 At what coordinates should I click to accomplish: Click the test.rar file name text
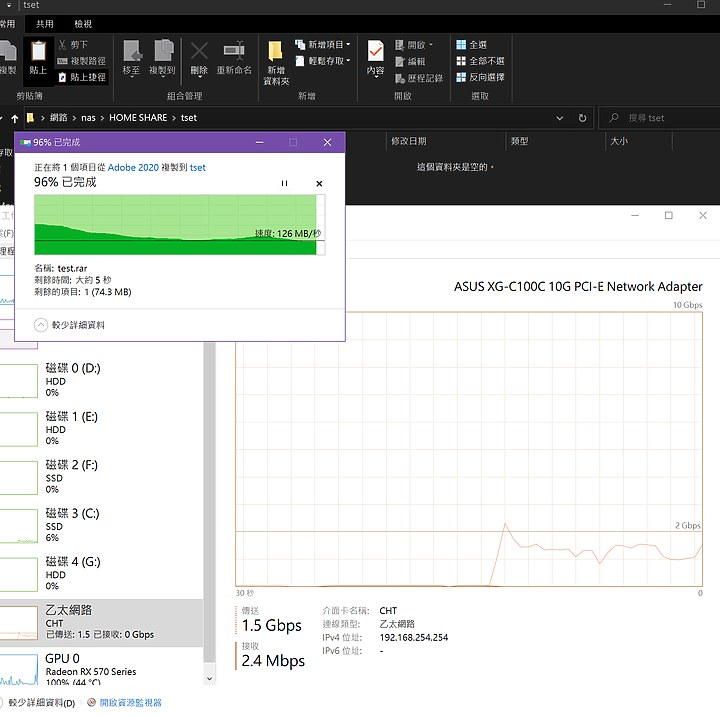click(73, 269)
